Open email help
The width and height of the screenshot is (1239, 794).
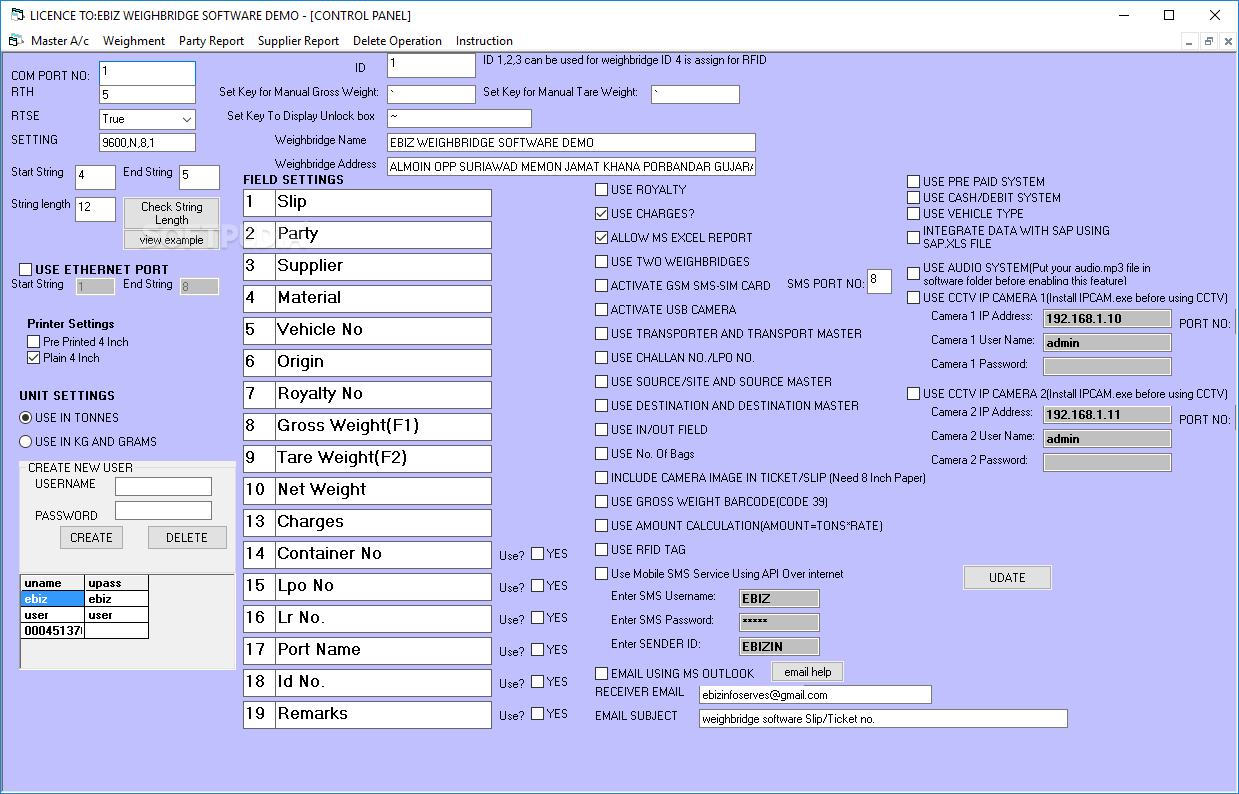(807, 672)
